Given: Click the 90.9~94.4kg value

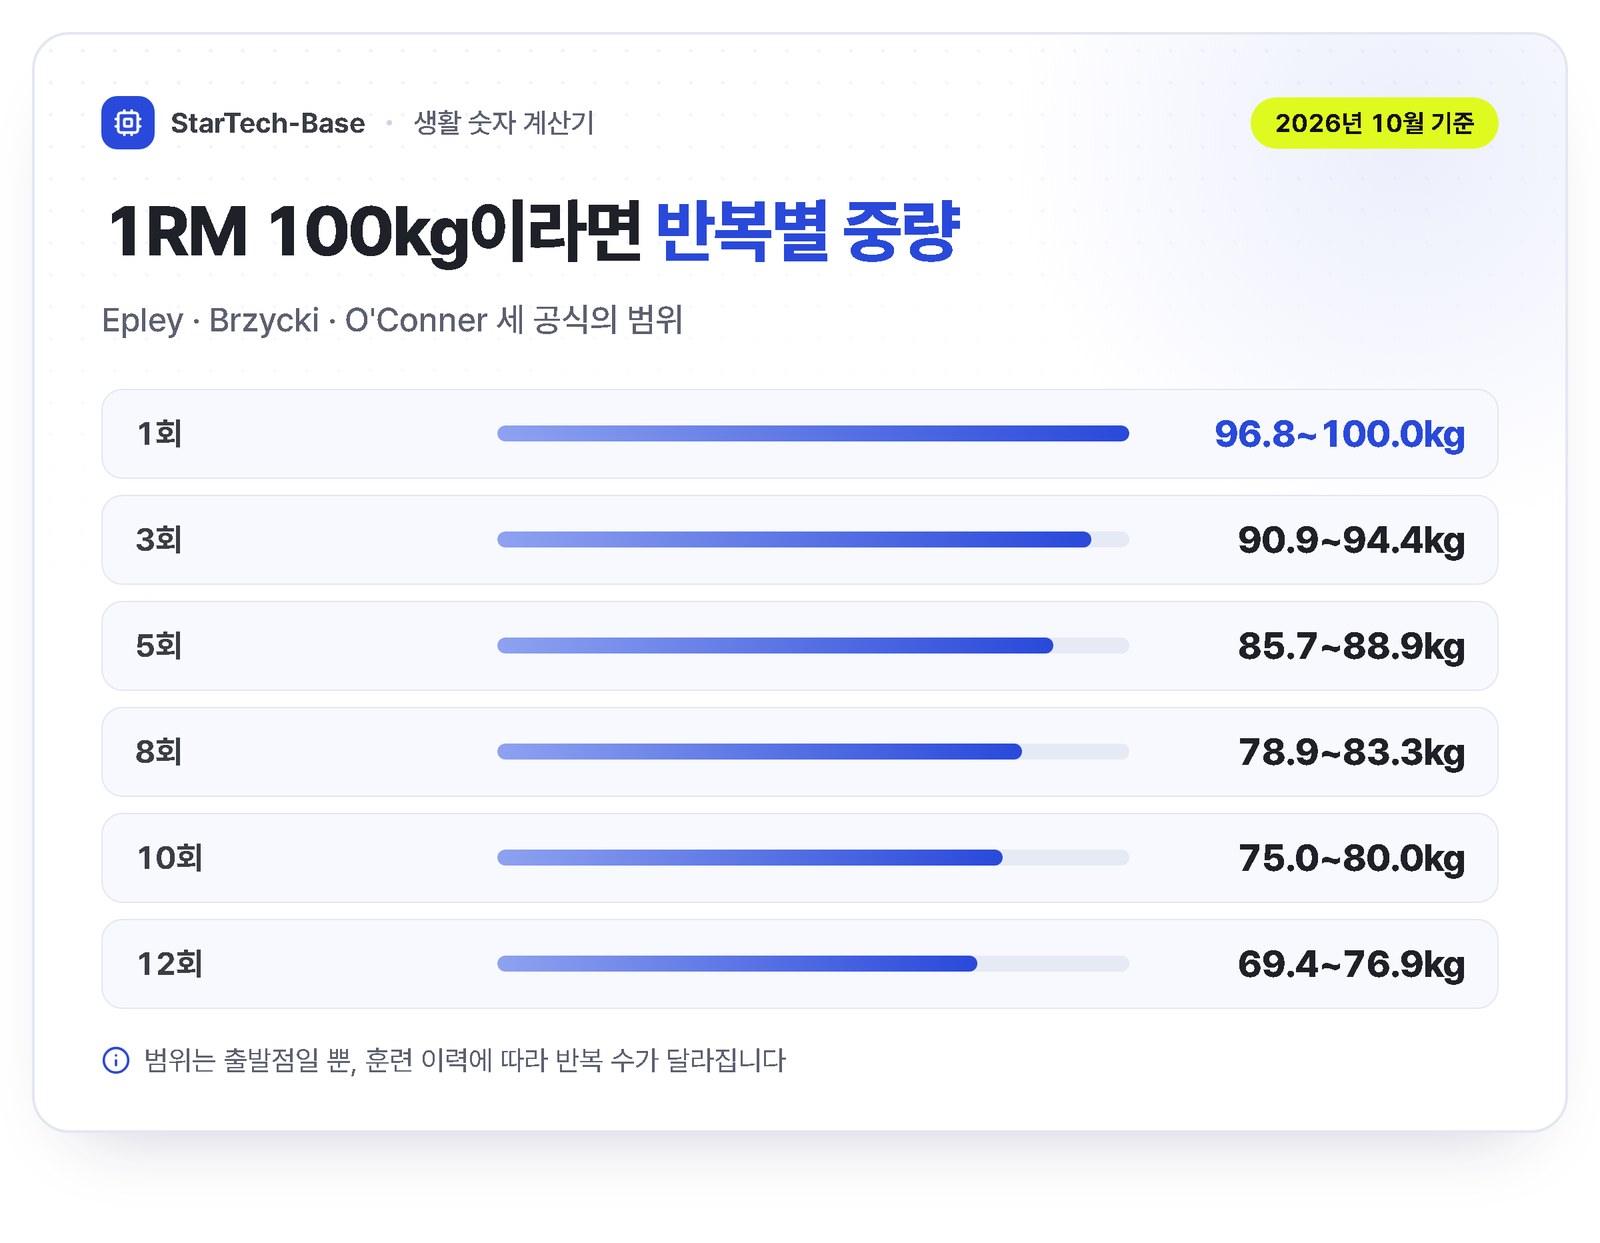Looking at the screenshot, I should [1351, 540].
